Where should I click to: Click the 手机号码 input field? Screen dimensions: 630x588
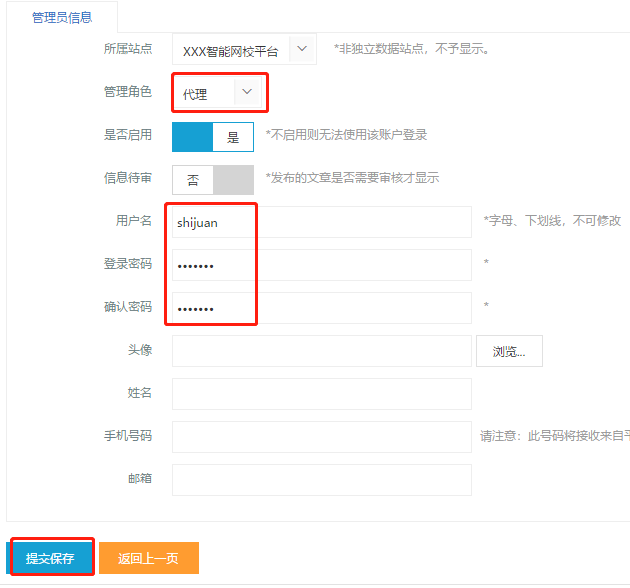click(x=320, y=437)
